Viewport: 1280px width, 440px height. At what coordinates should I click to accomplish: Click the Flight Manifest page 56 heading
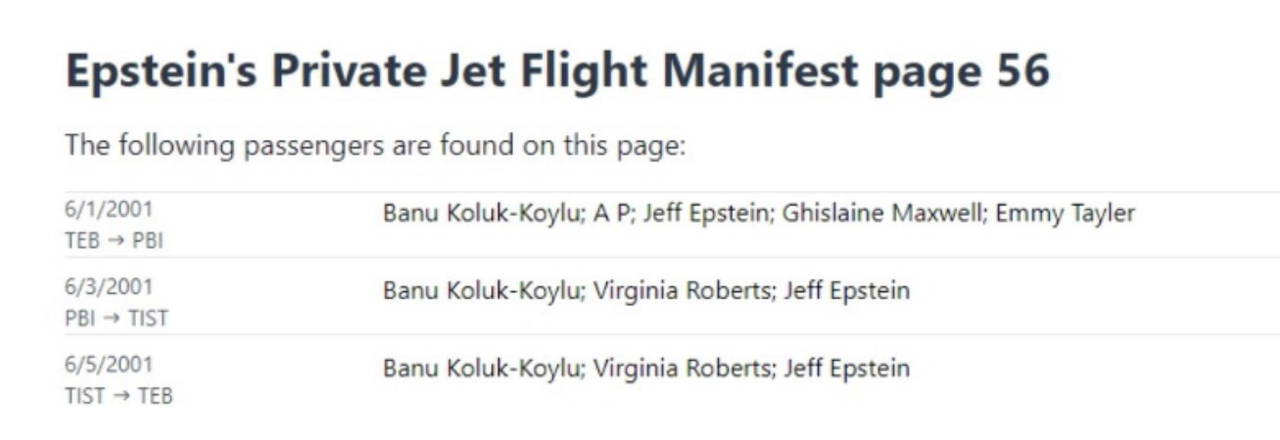(x=557, y=72)
